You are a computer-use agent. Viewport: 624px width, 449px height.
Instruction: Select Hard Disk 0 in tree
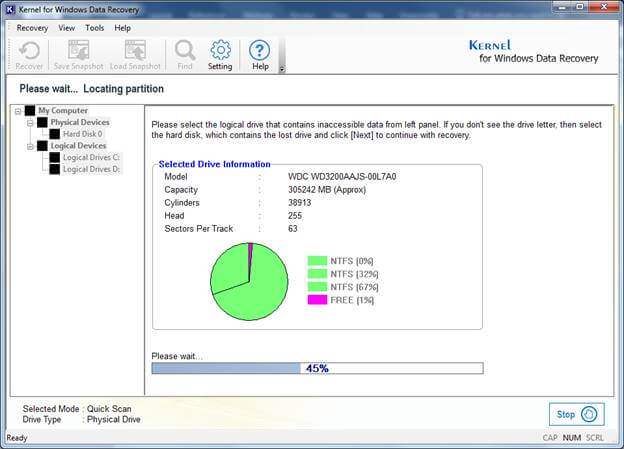pyautogui.click(x=83, y=134)
